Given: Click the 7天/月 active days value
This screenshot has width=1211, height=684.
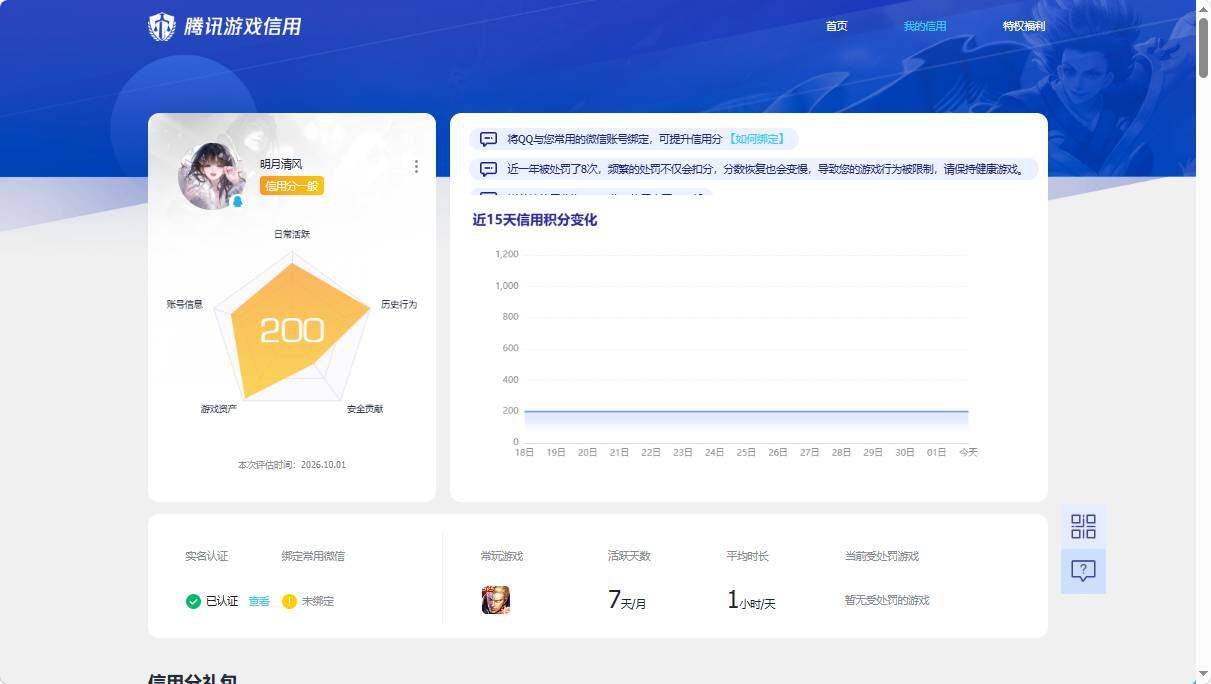Looking at the screenshot, I should (627, 600).
